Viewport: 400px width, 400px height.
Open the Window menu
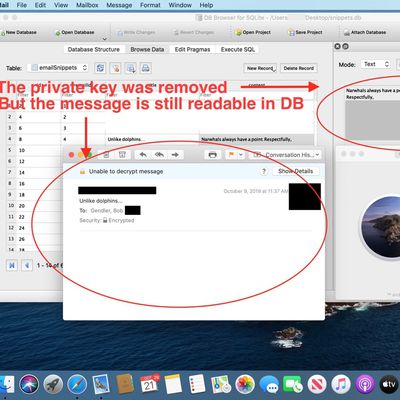click(x=180, y=5)
